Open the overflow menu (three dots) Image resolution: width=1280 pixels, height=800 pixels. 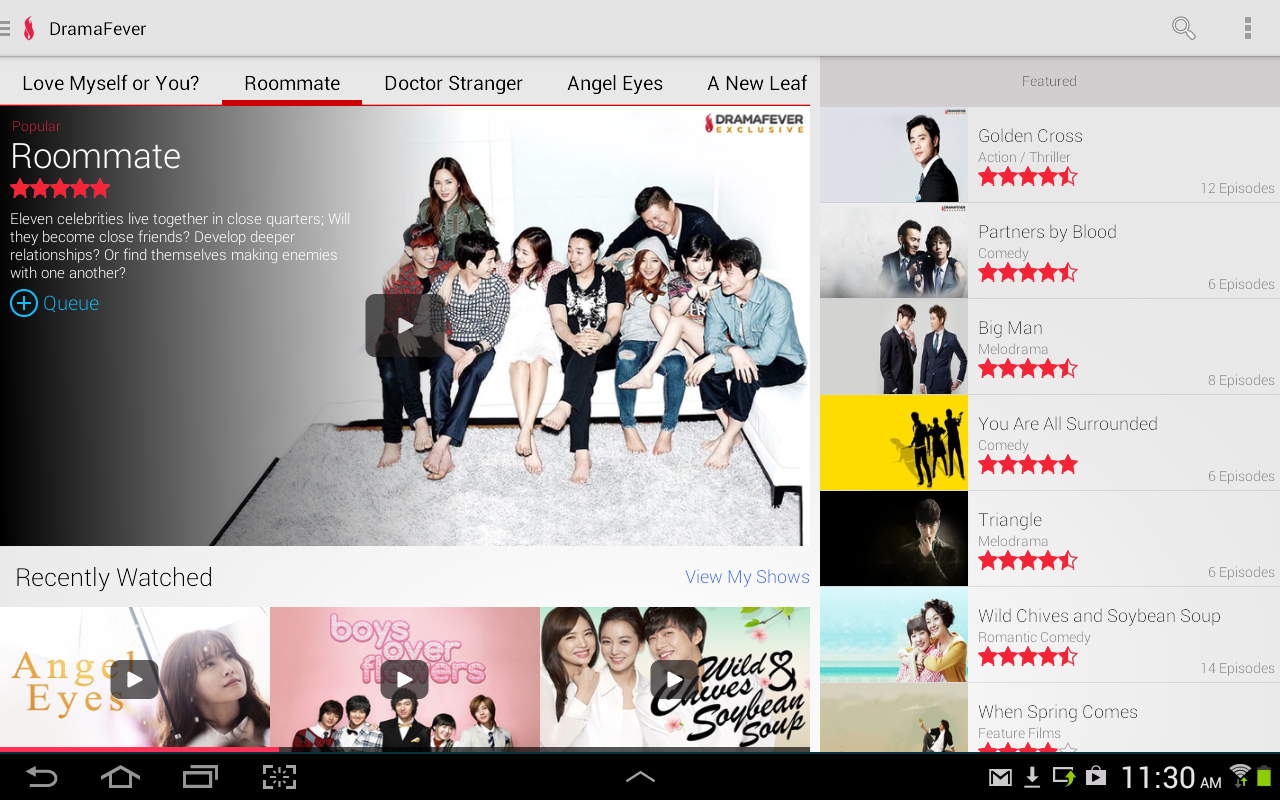point(1247,28)
